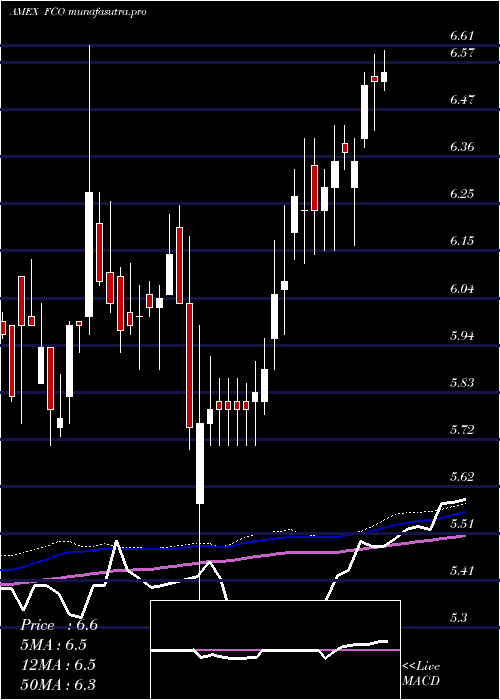Click the 6.04 price axis label
Viewport: 500px width, 700px height.
pos(462,288)
